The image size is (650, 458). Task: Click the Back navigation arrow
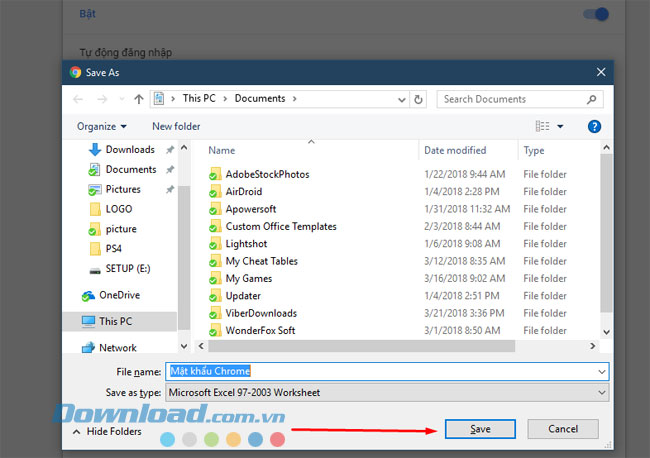point(78,99)
